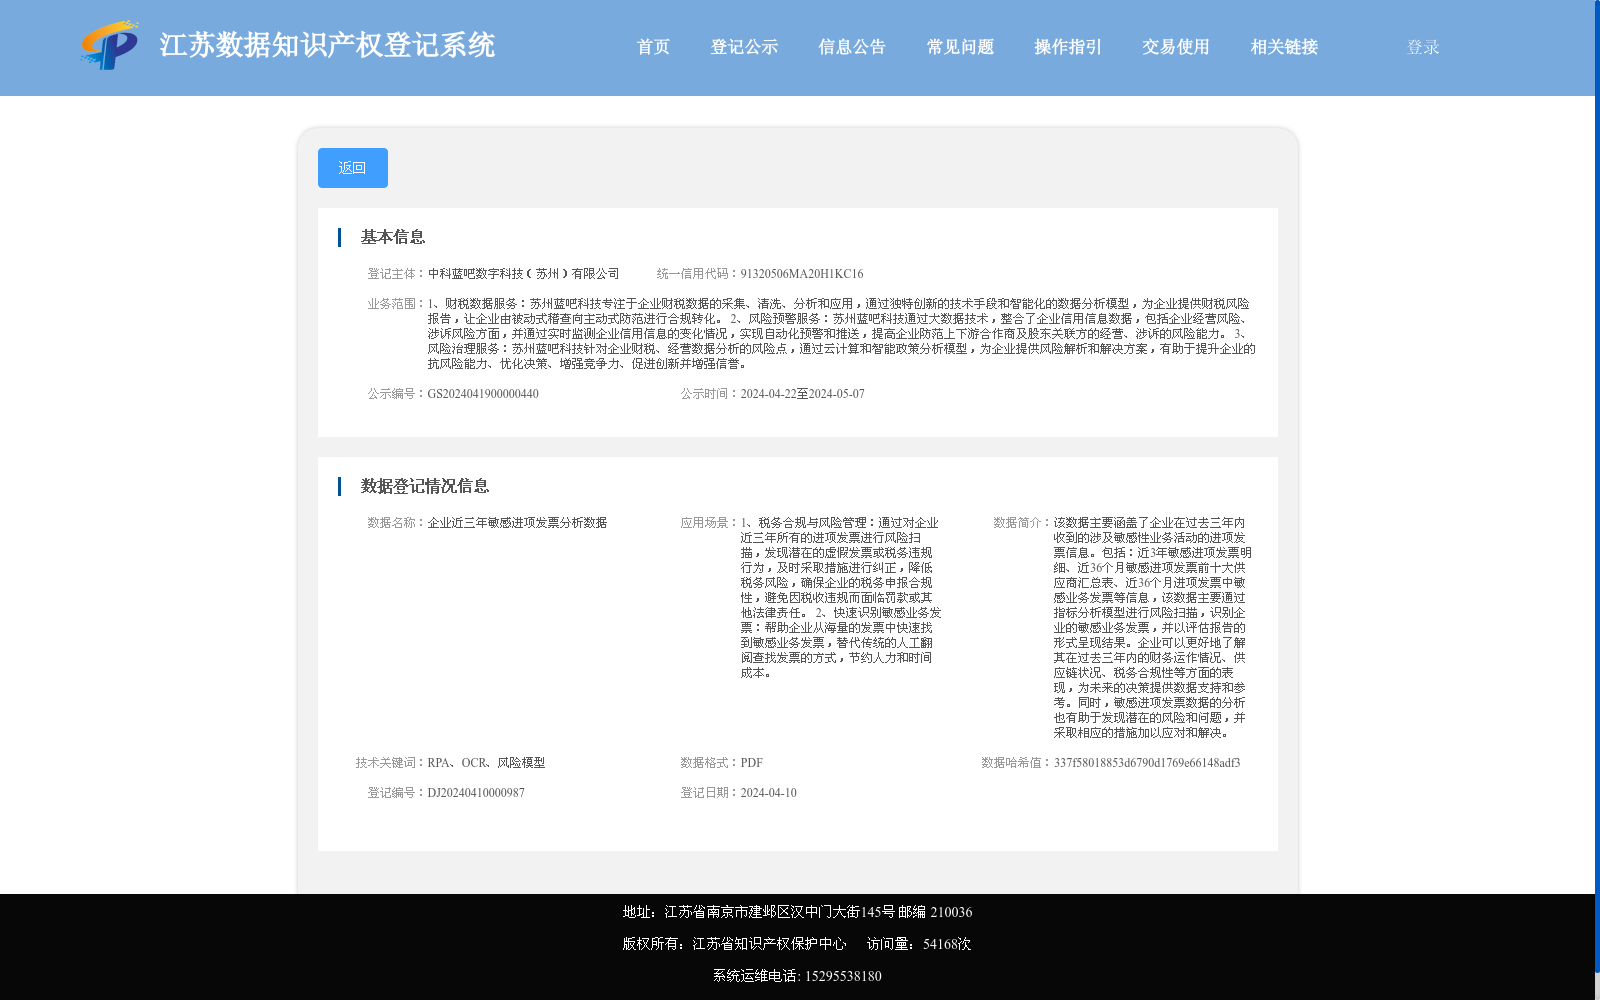The height and width of the screenshot is (1000, 1600).
Task: Select the data format value PDF
Action: pos(752,763)
